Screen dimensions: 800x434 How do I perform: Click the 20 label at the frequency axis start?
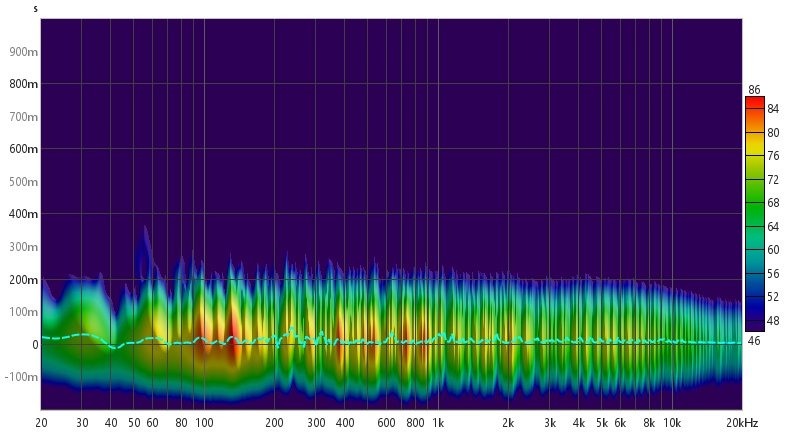click(42, 423)
